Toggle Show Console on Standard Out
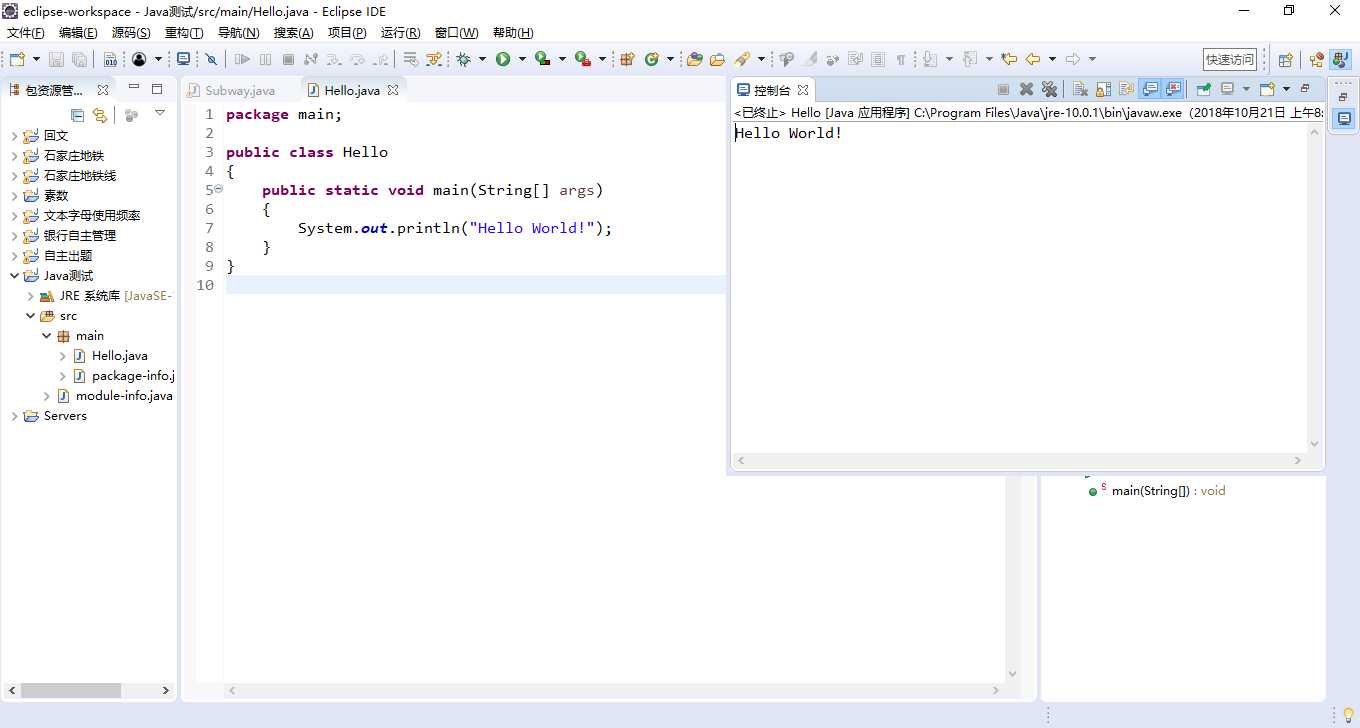Image resolution: width=1360 pixels, height=728 pixels. tap(1150, 89)
